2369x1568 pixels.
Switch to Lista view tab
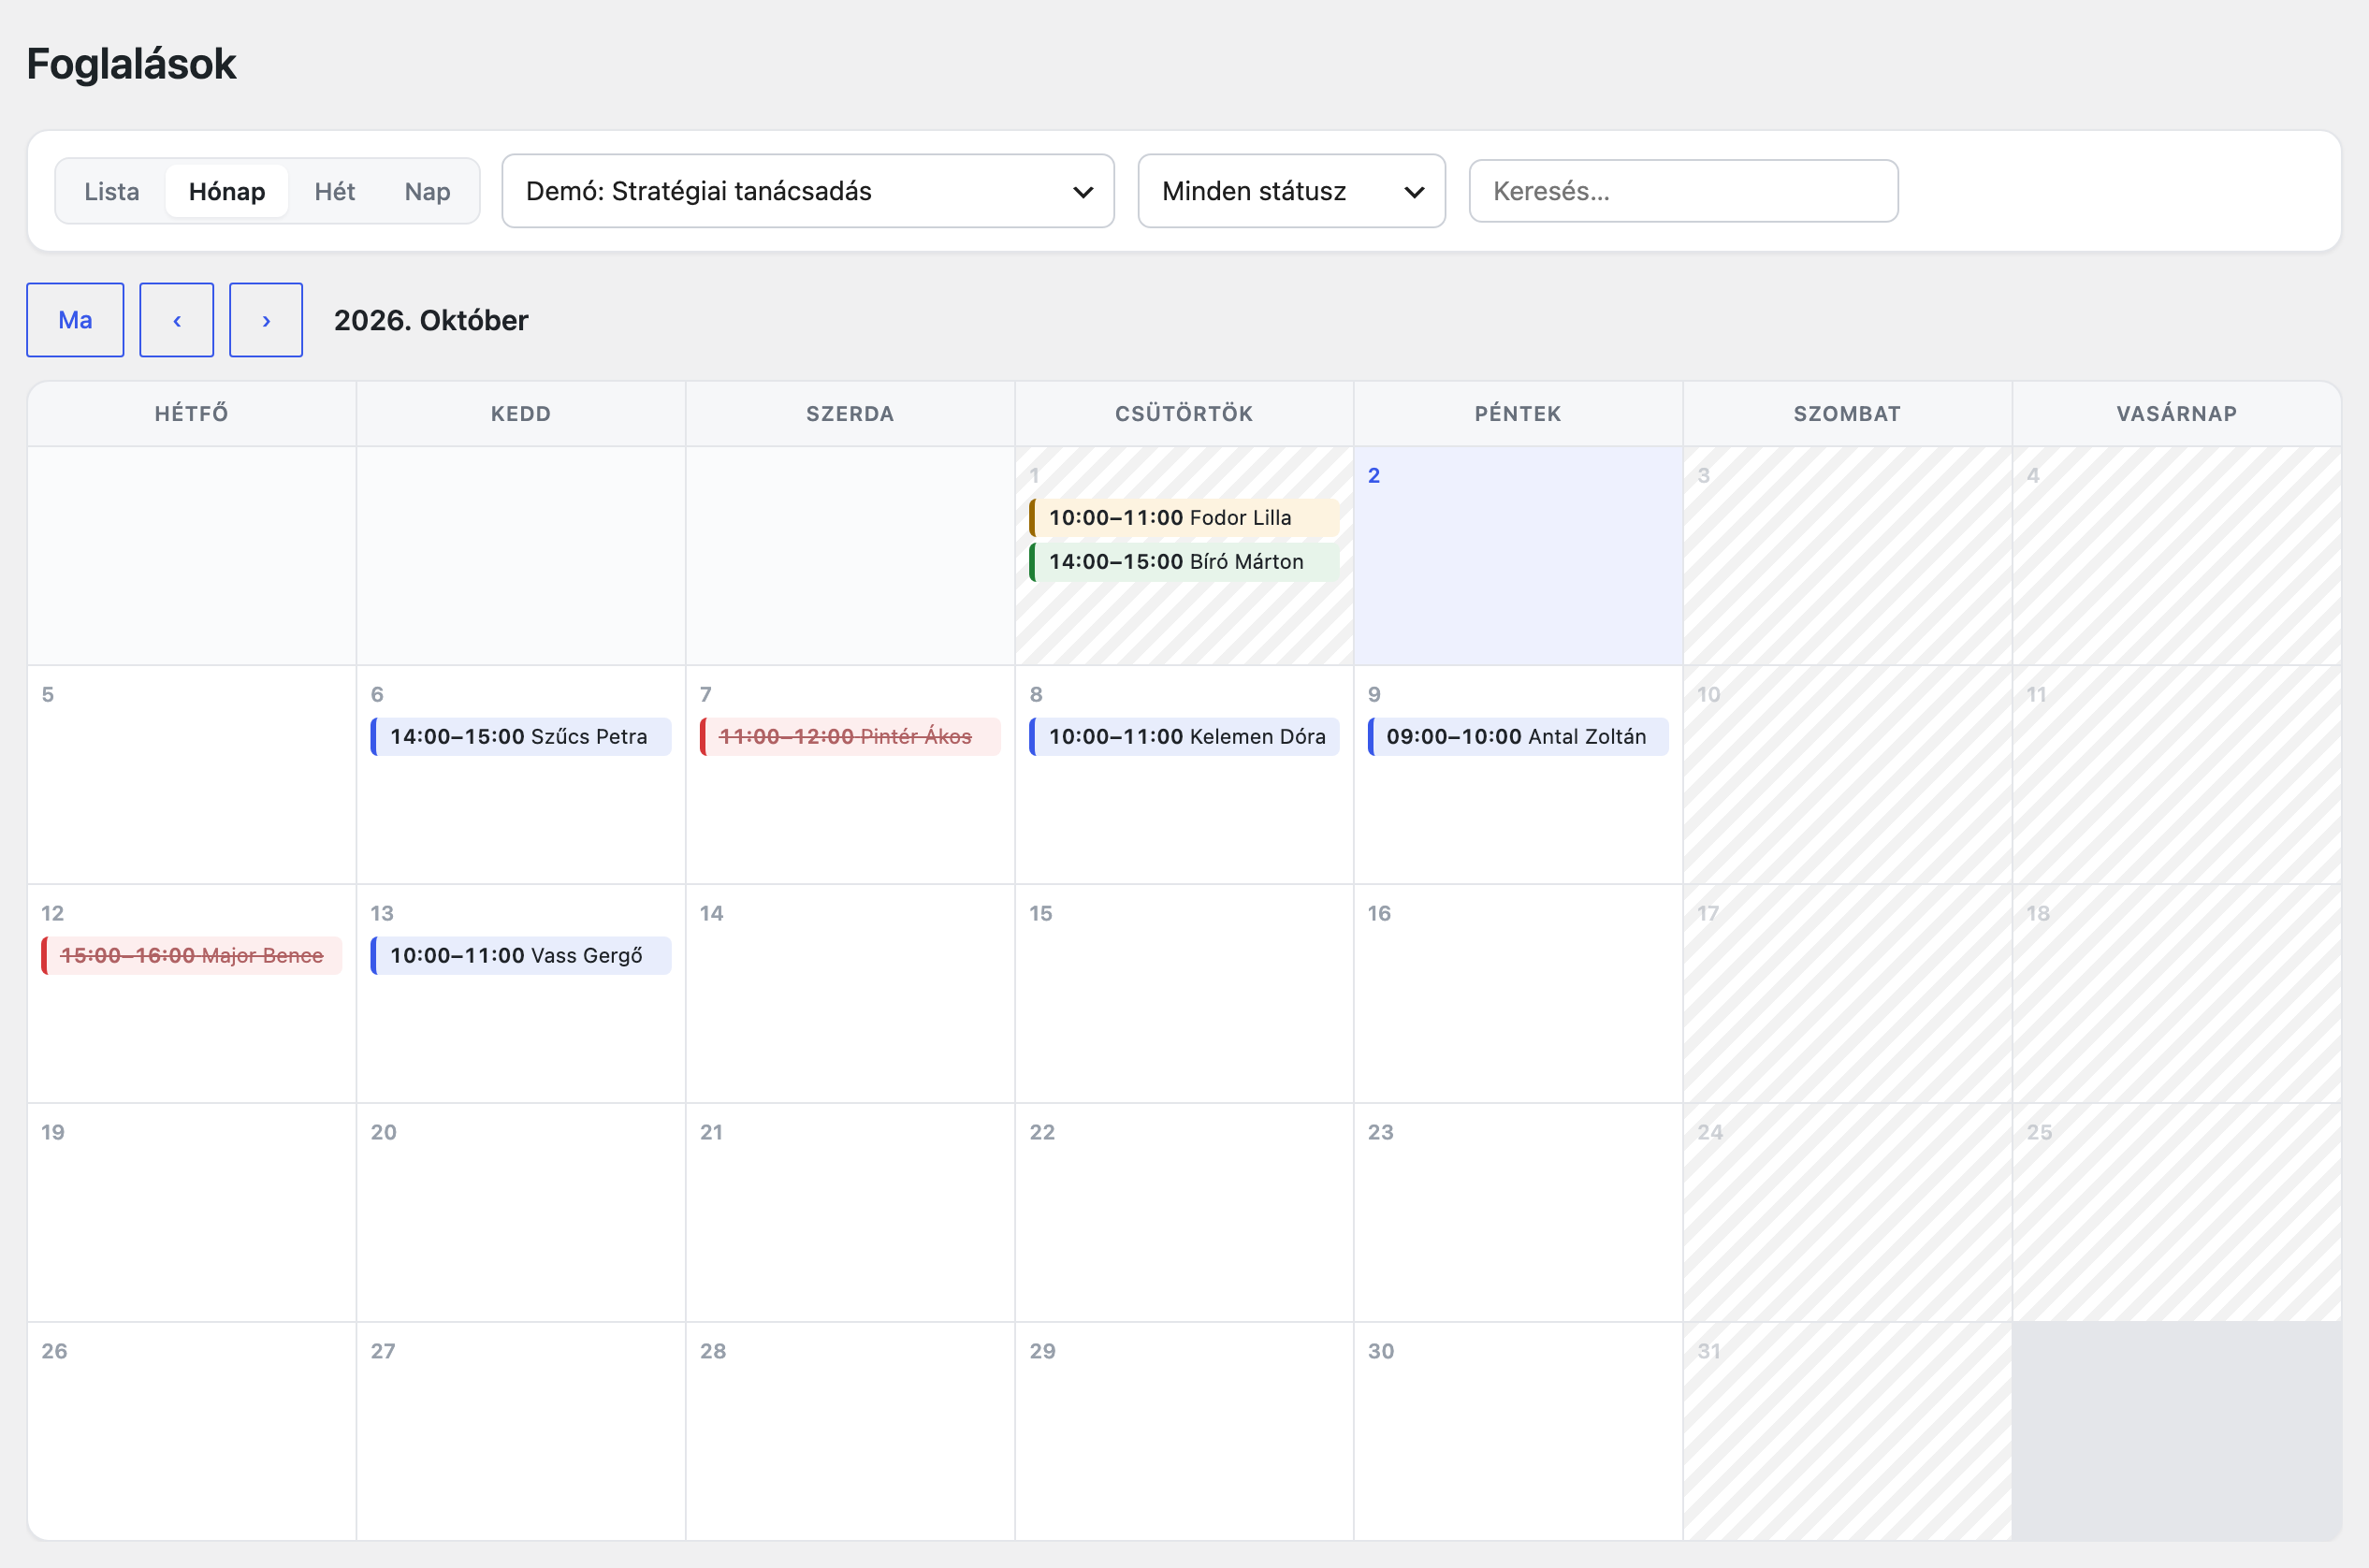pos(111,191)
